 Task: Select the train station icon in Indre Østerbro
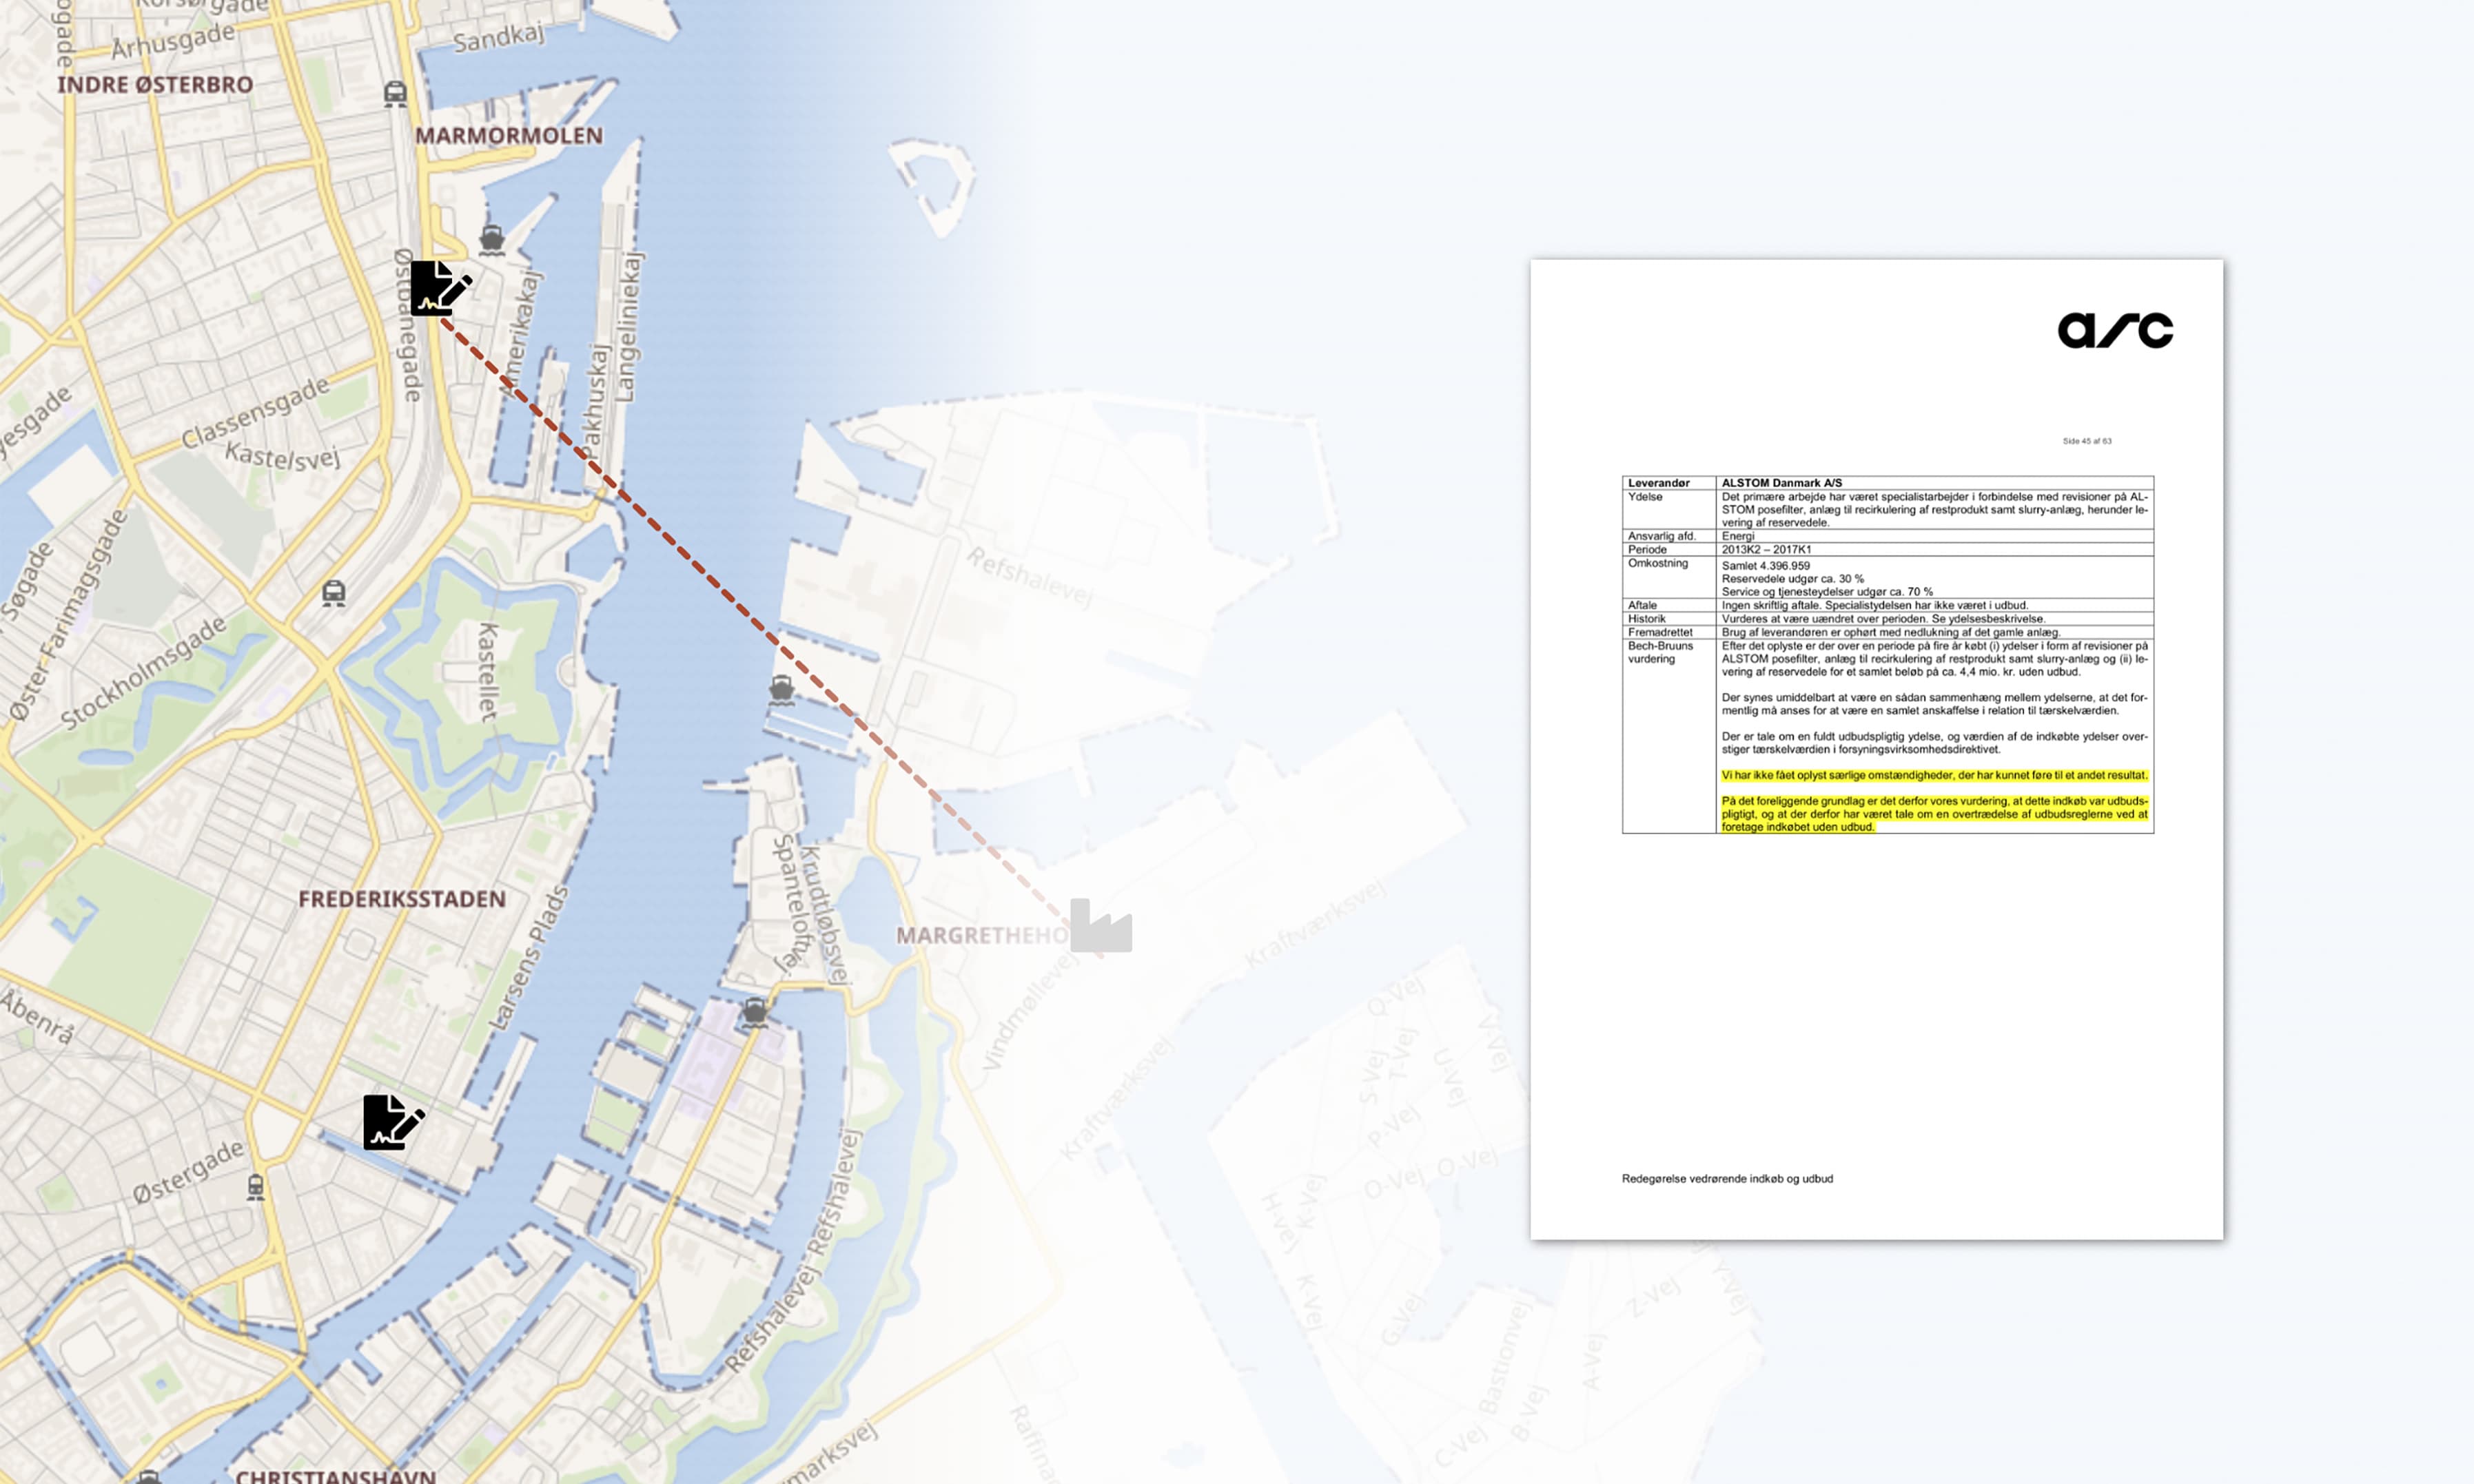point(396,94)
